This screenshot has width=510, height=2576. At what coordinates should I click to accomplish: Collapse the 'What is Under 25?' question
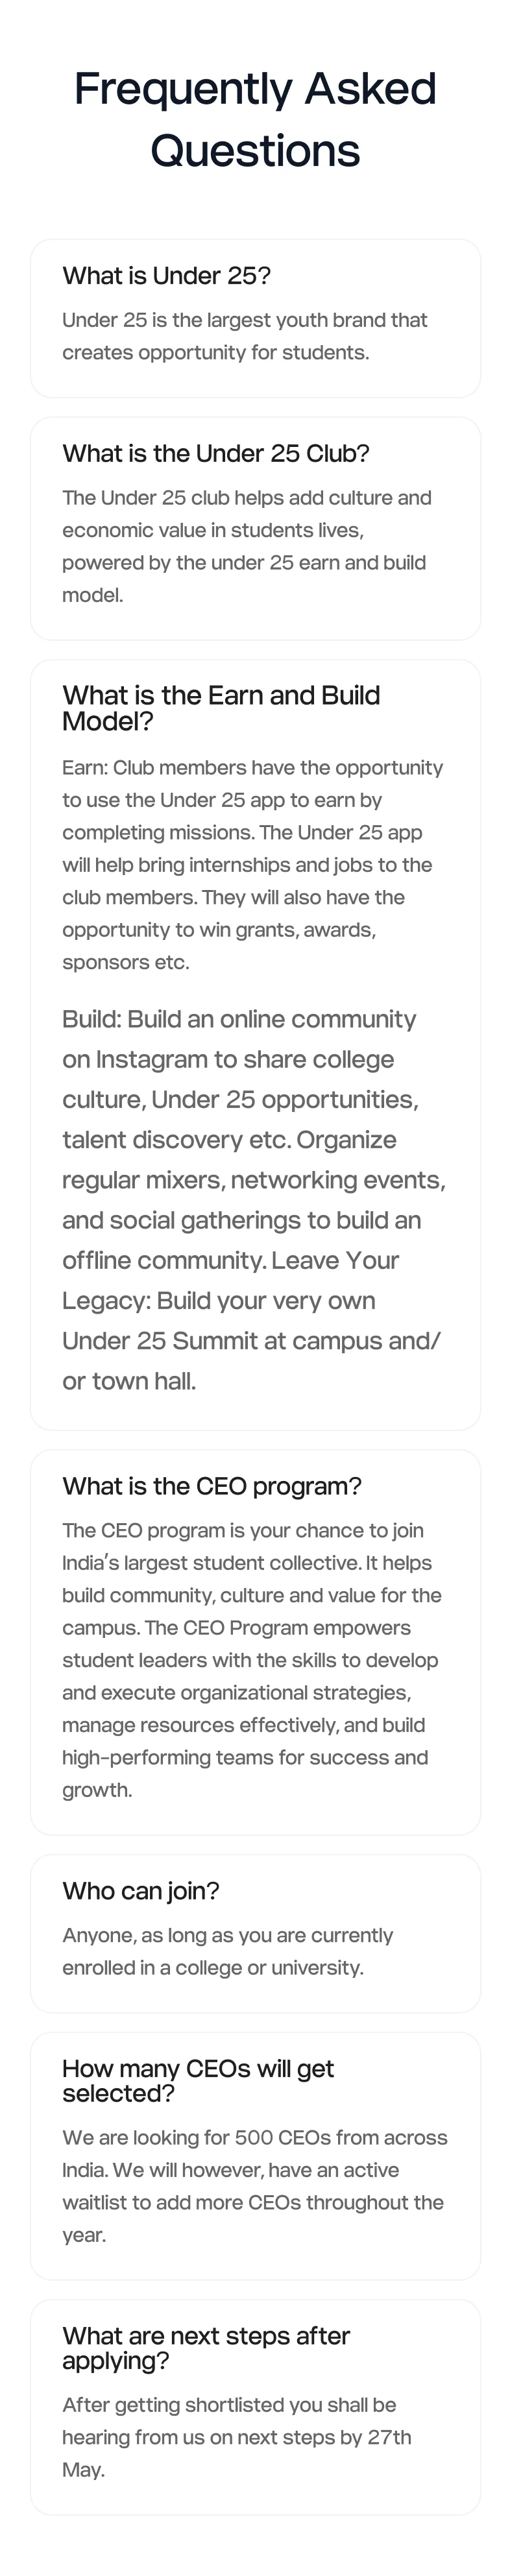[166, 276]
